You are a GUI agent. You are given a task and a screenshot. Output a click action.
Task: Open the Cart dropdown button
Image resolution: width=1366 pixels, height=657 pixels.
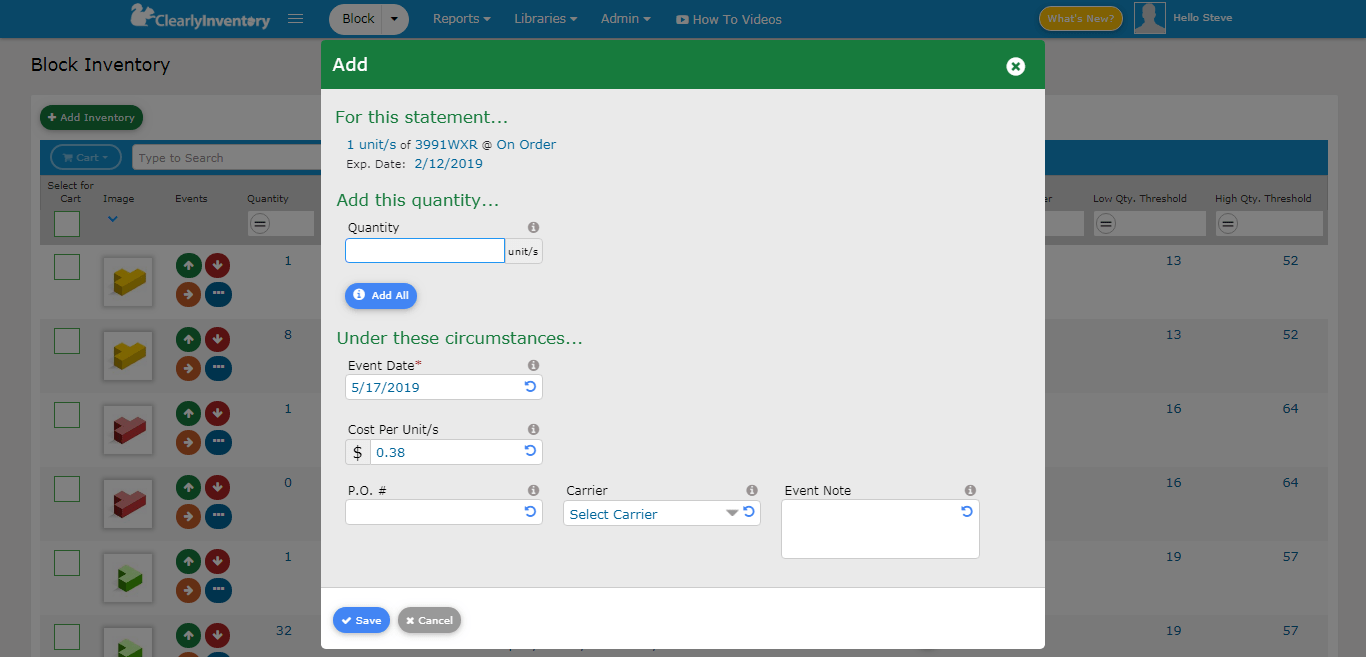click(85, 158)
